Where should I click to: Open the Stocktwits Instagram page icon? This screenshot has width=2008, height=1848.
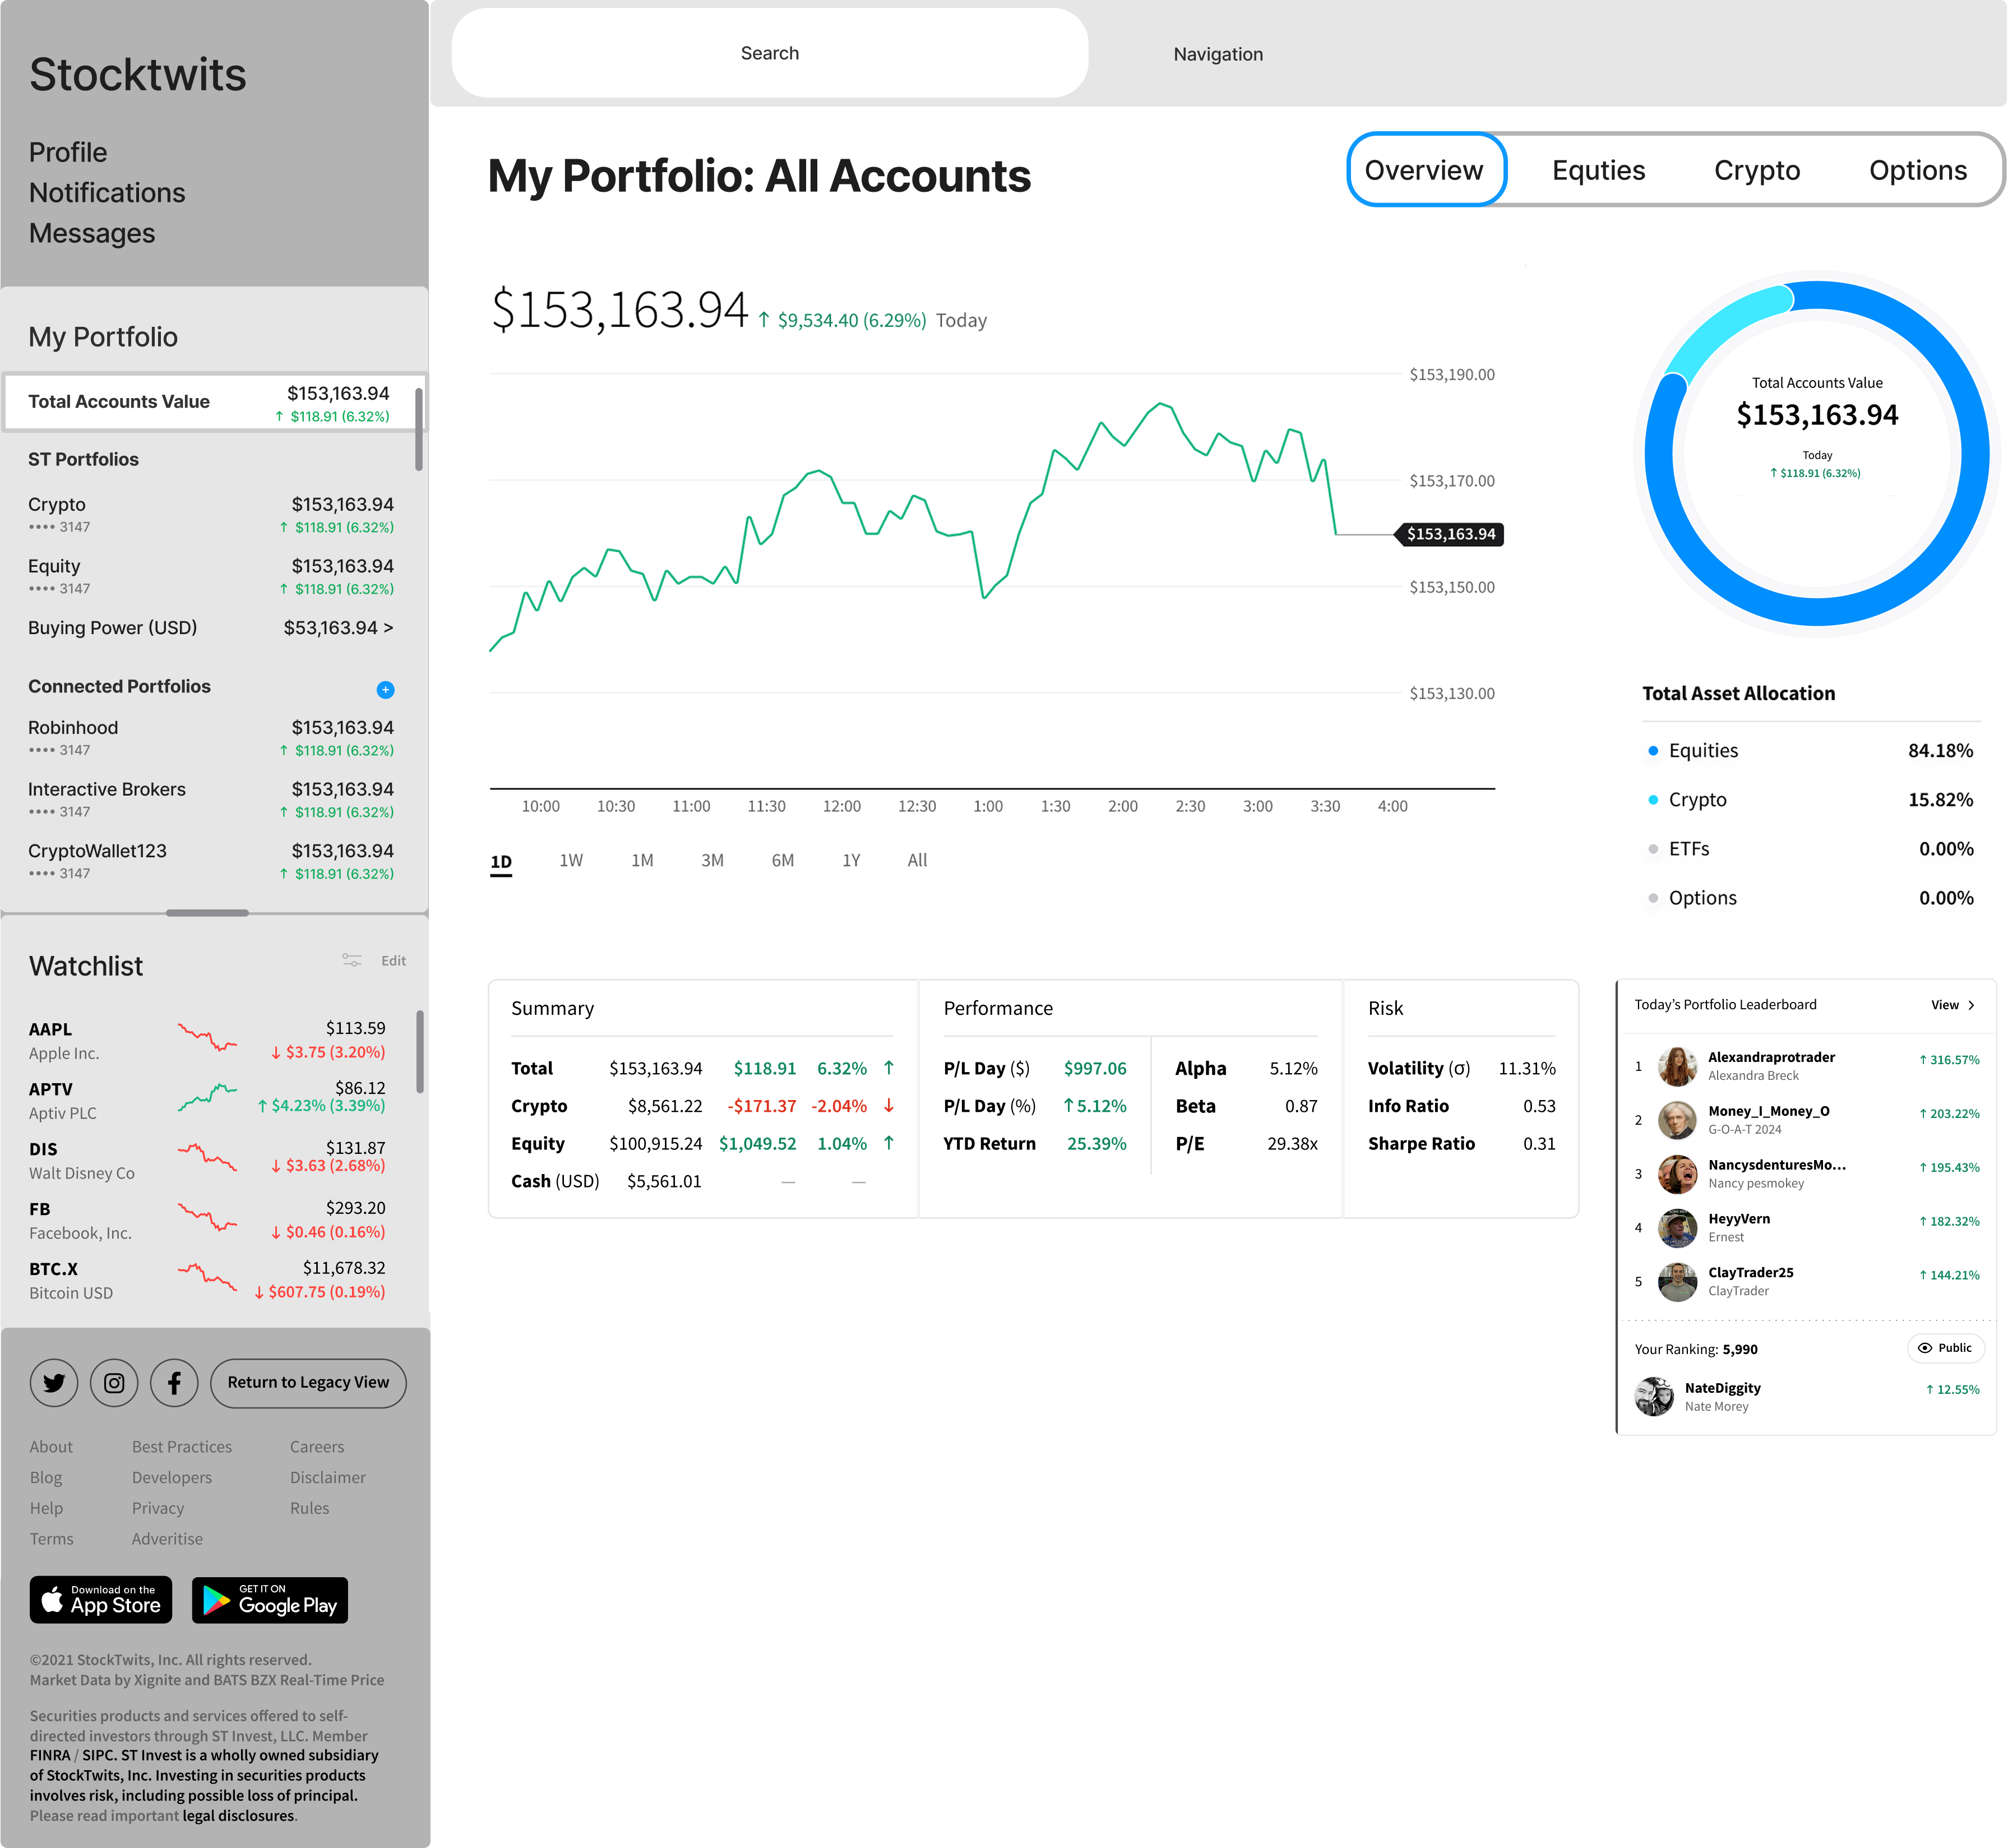(x=113, y=1382)
